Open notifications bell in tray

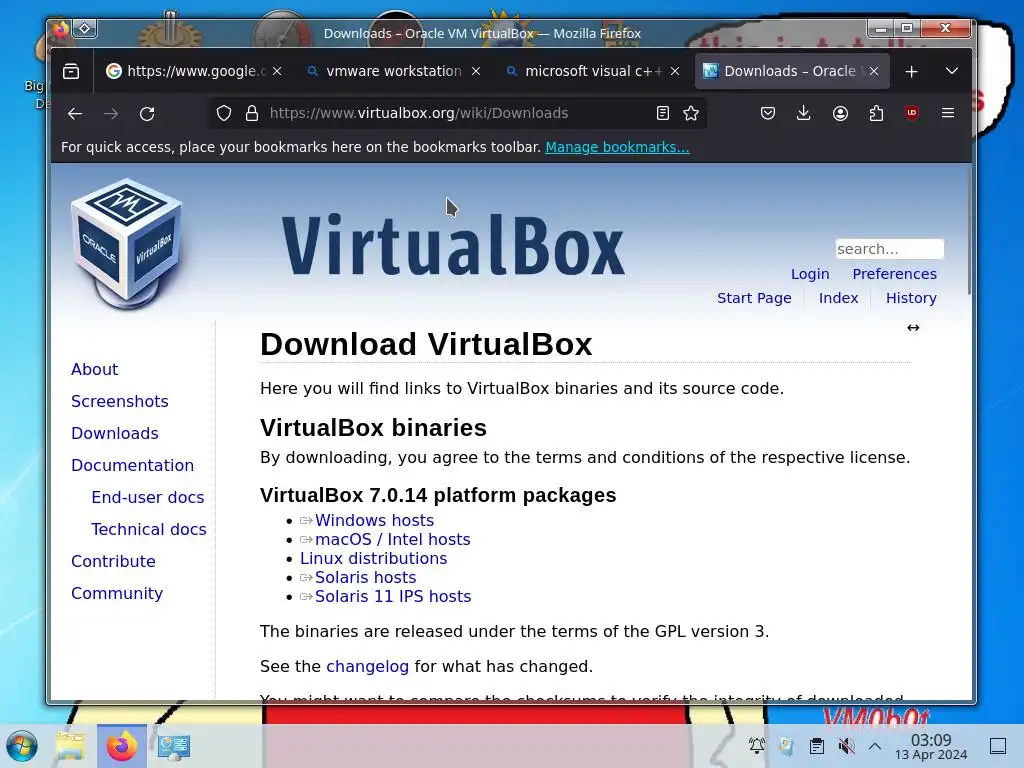click(x=757, y=746)
